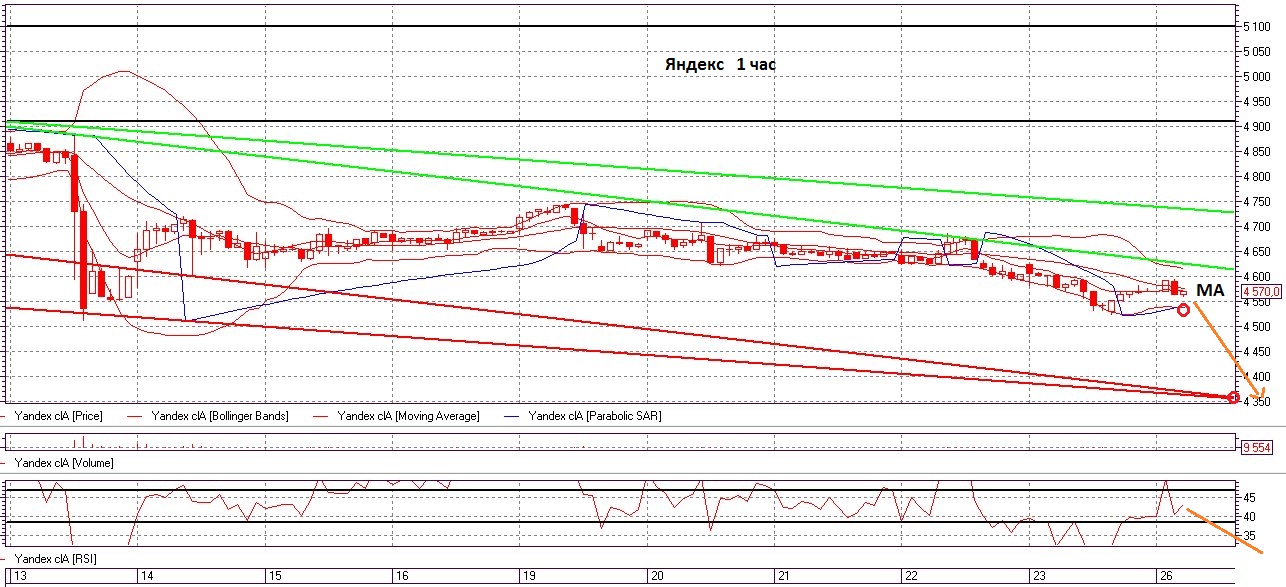The image size is (1286, 587).
Task: Click date label 14 on time axis
Action: (147, 576)
